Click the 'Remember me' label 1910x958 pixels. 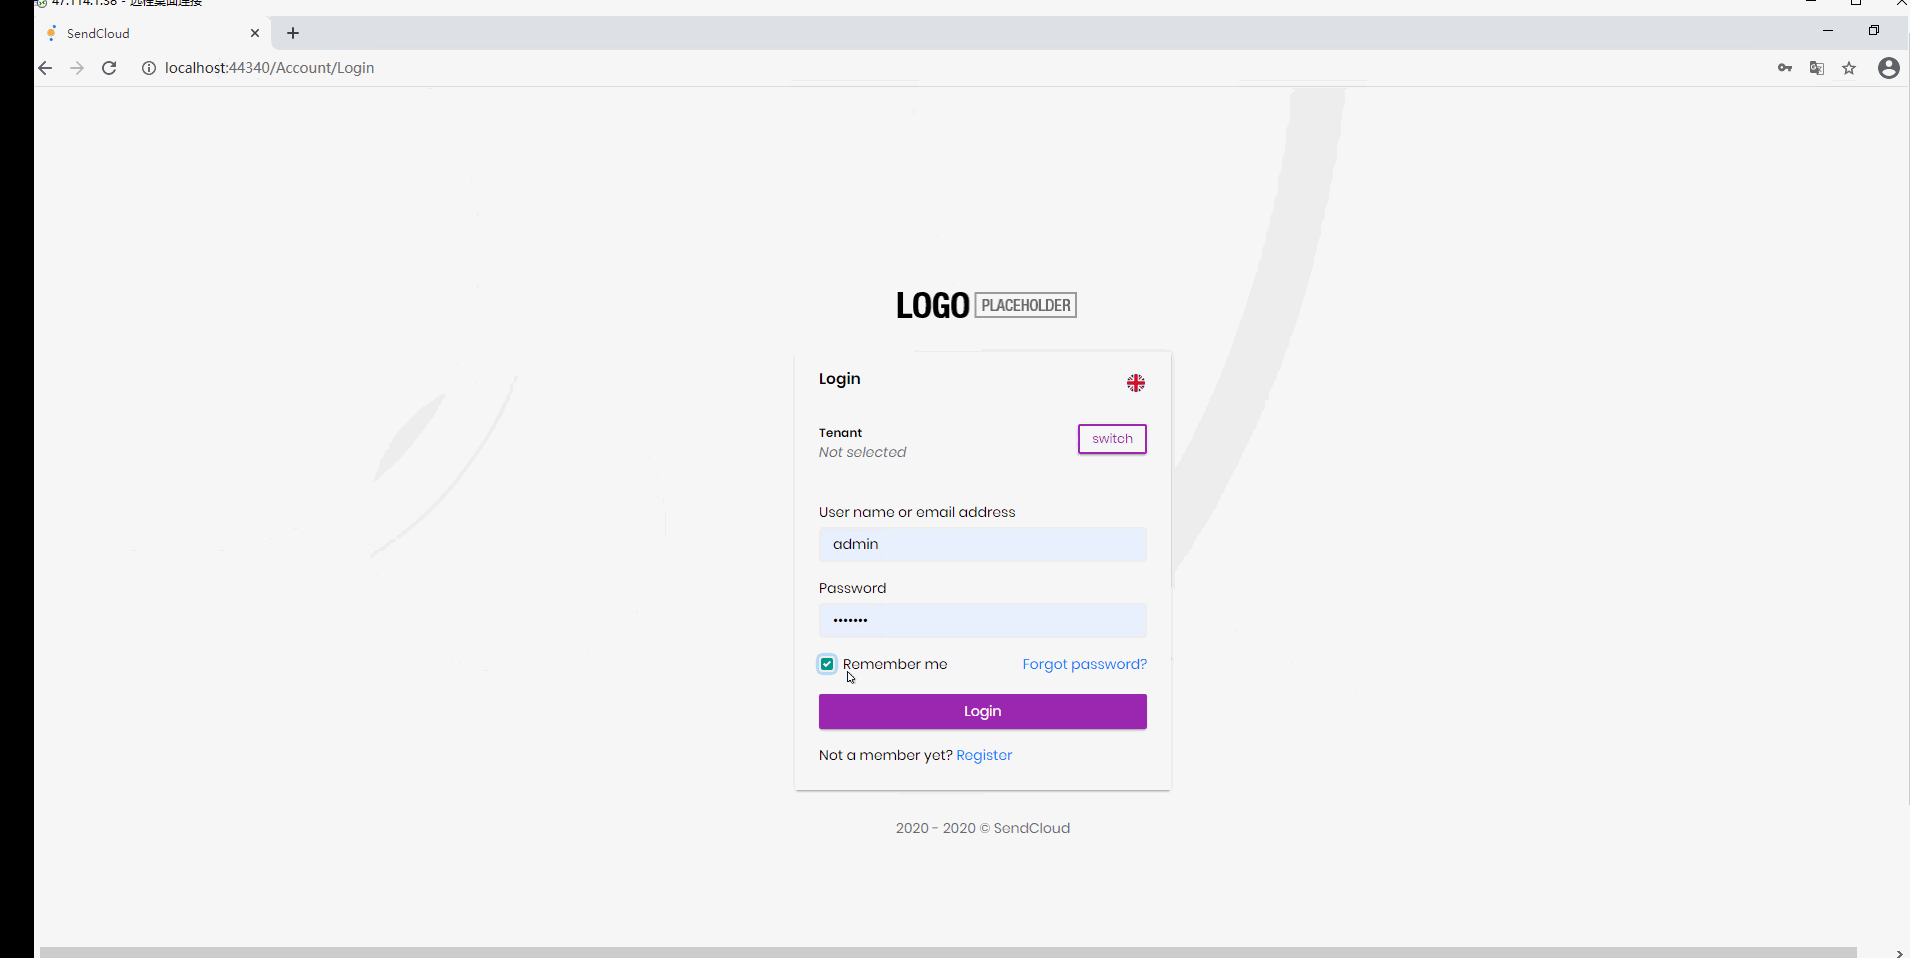click(895, 664)
